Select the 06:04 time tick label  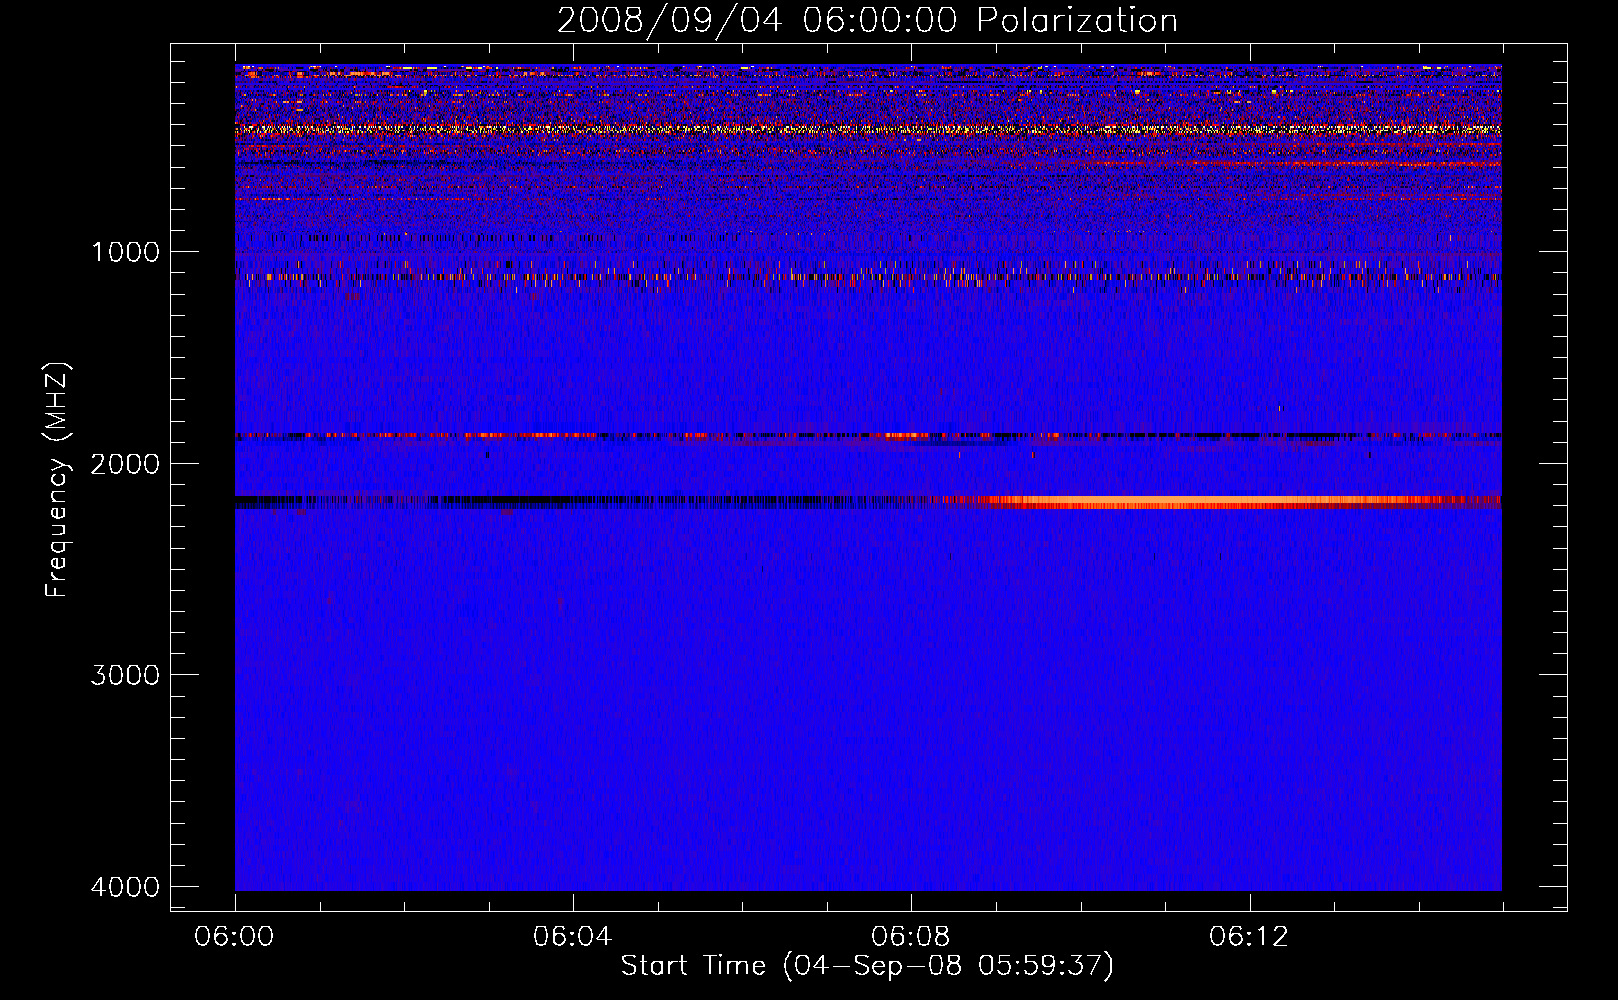pos(572,937)
